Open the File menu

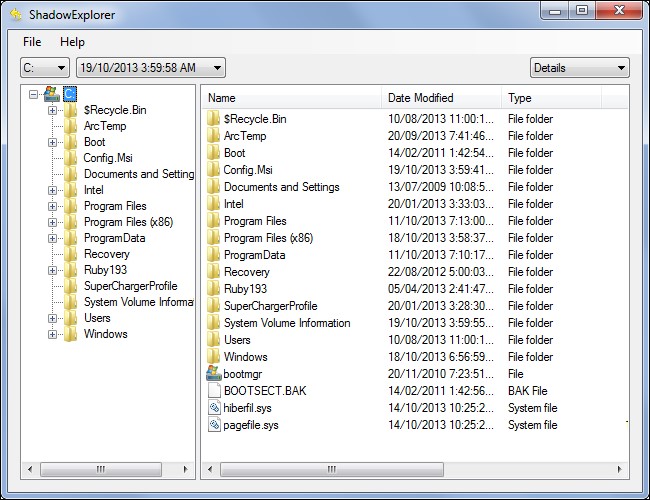tap(32, 42)
